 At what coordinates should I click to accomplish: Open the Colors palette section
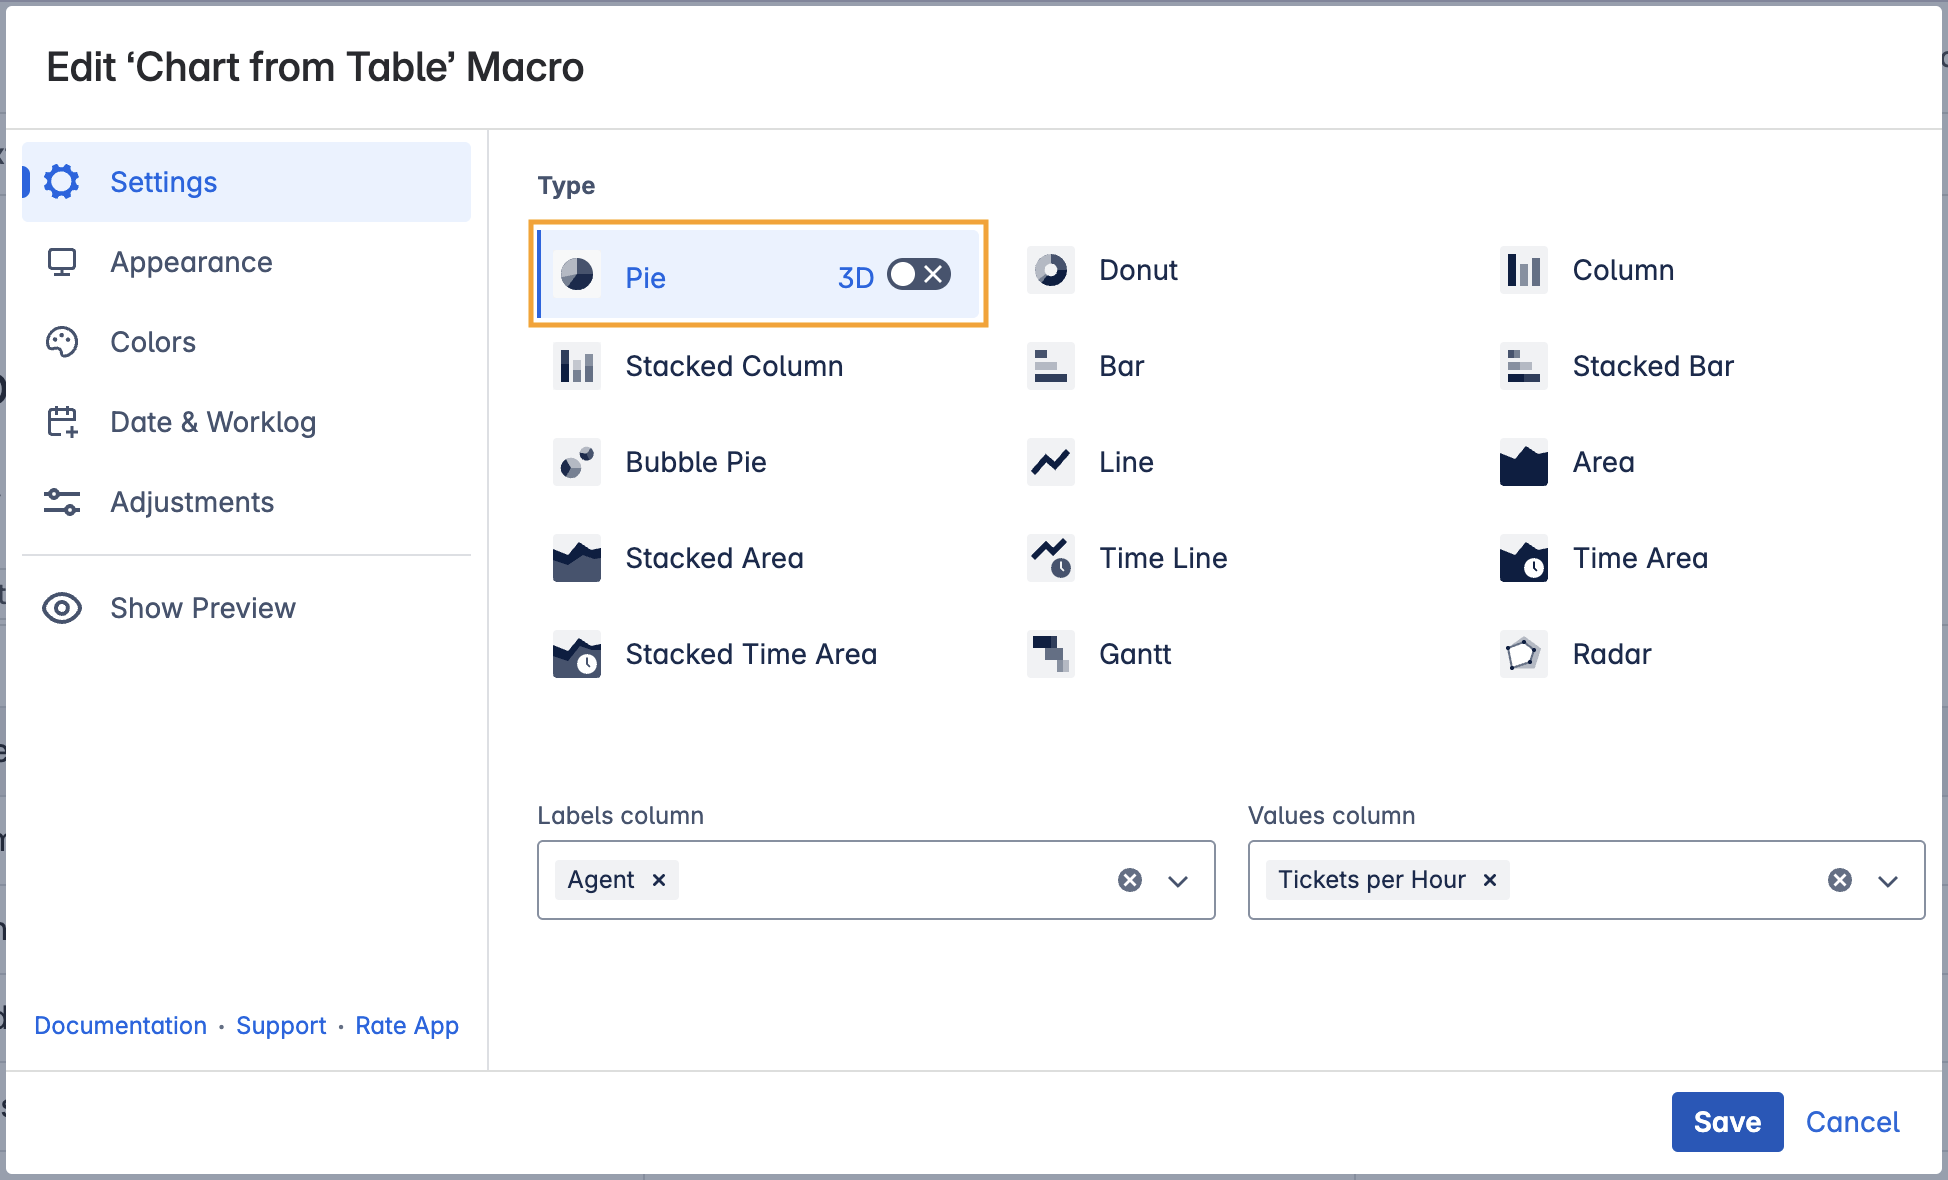[x=152, y=342]
